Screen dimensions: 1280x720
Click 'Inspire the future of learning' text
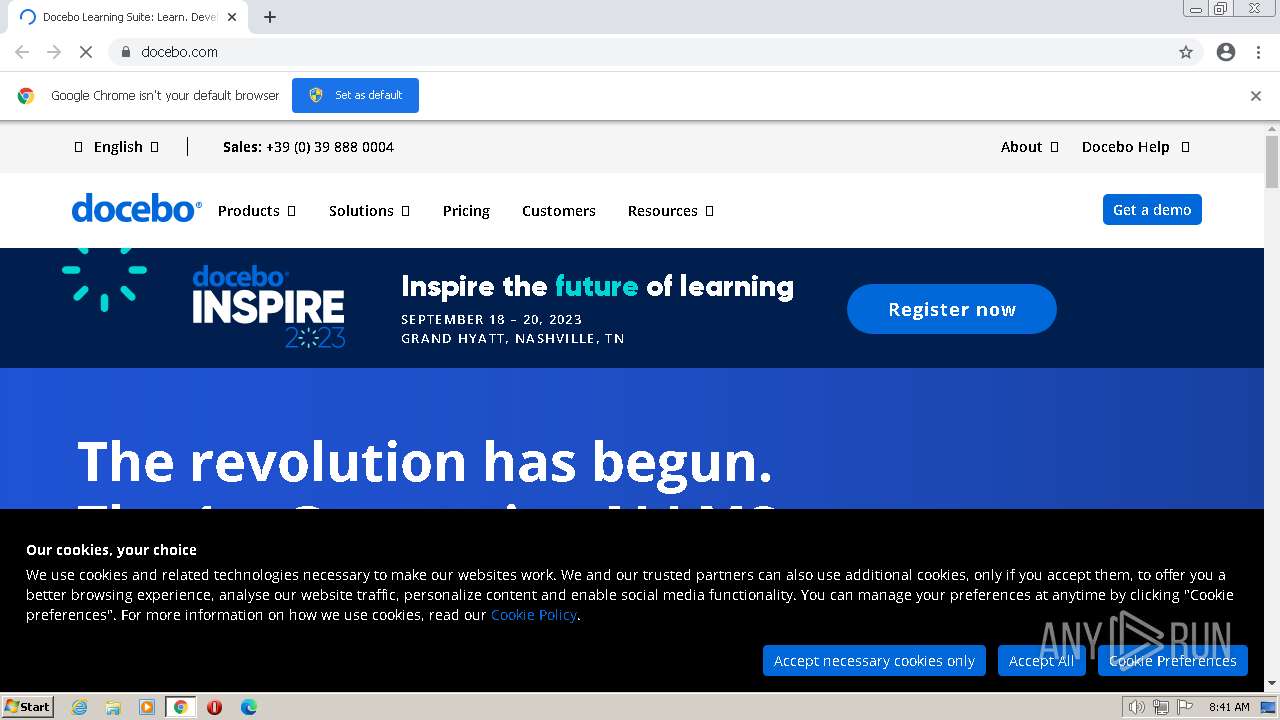[x=597, y=287]
